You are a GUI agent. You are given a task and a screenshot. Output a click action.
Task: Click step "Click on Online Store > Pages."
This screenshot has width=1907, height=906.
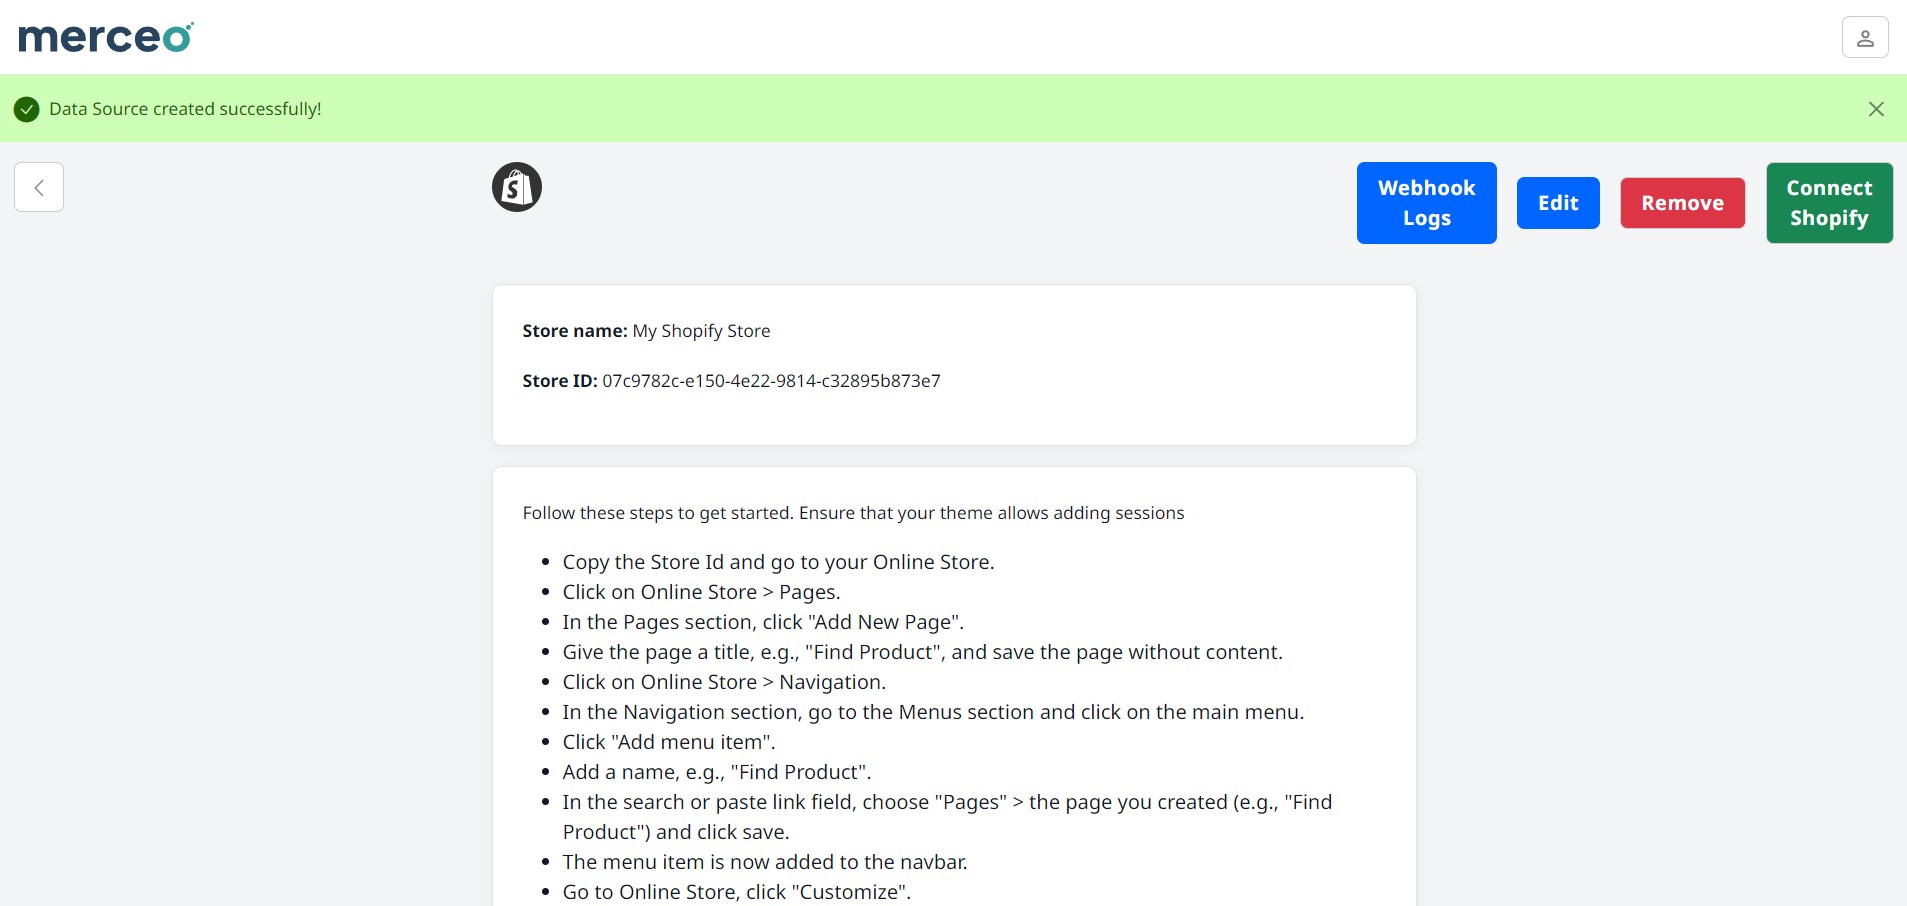(701, 592)
